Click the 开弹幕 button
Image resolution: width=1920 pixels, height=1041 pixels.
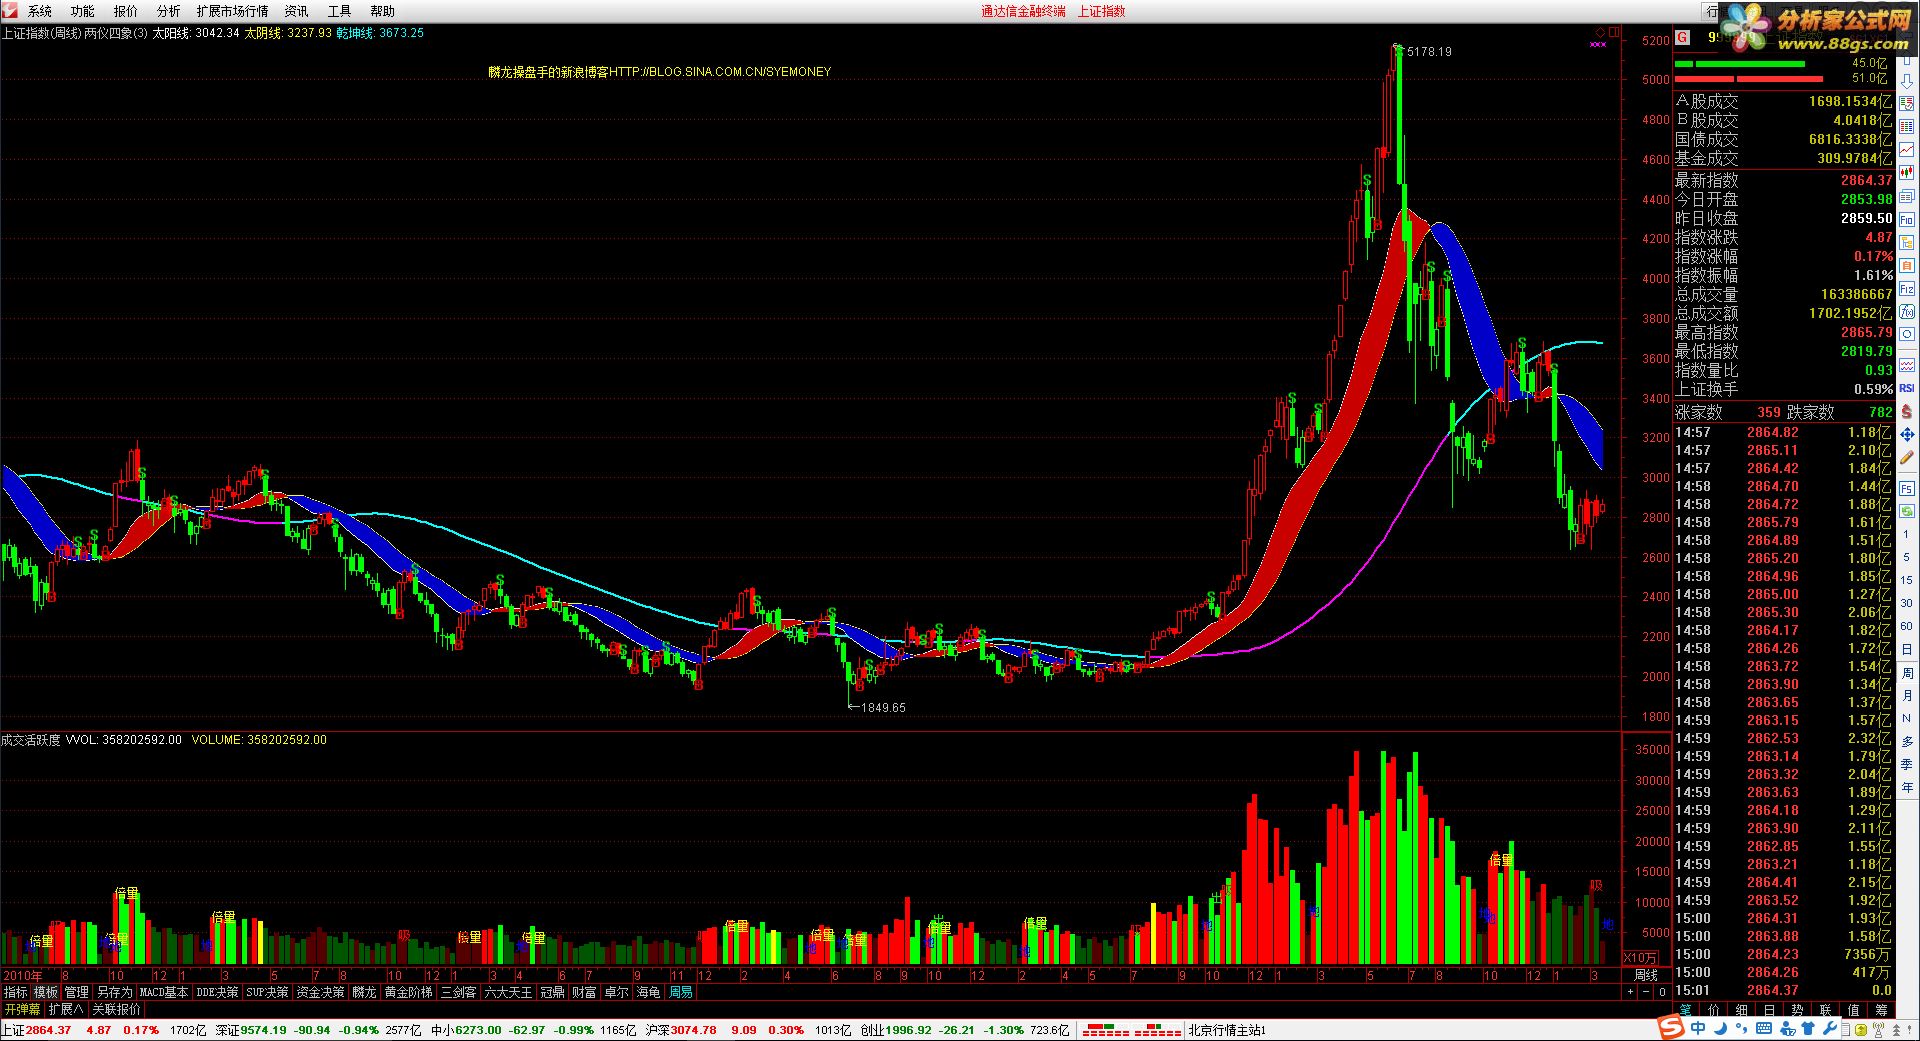(22, 1009)
